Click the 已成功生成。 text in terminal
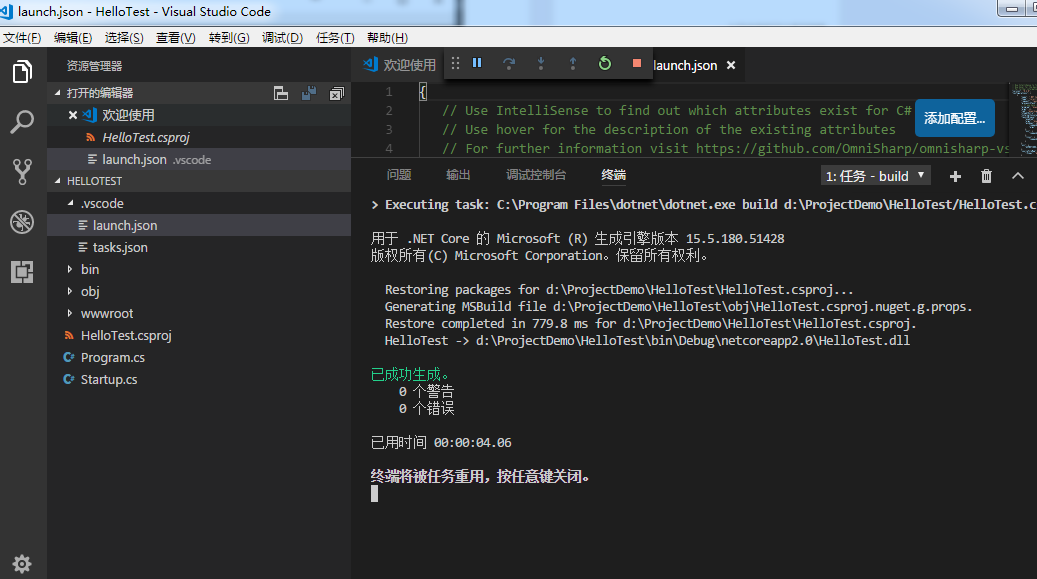 point(410,375)
